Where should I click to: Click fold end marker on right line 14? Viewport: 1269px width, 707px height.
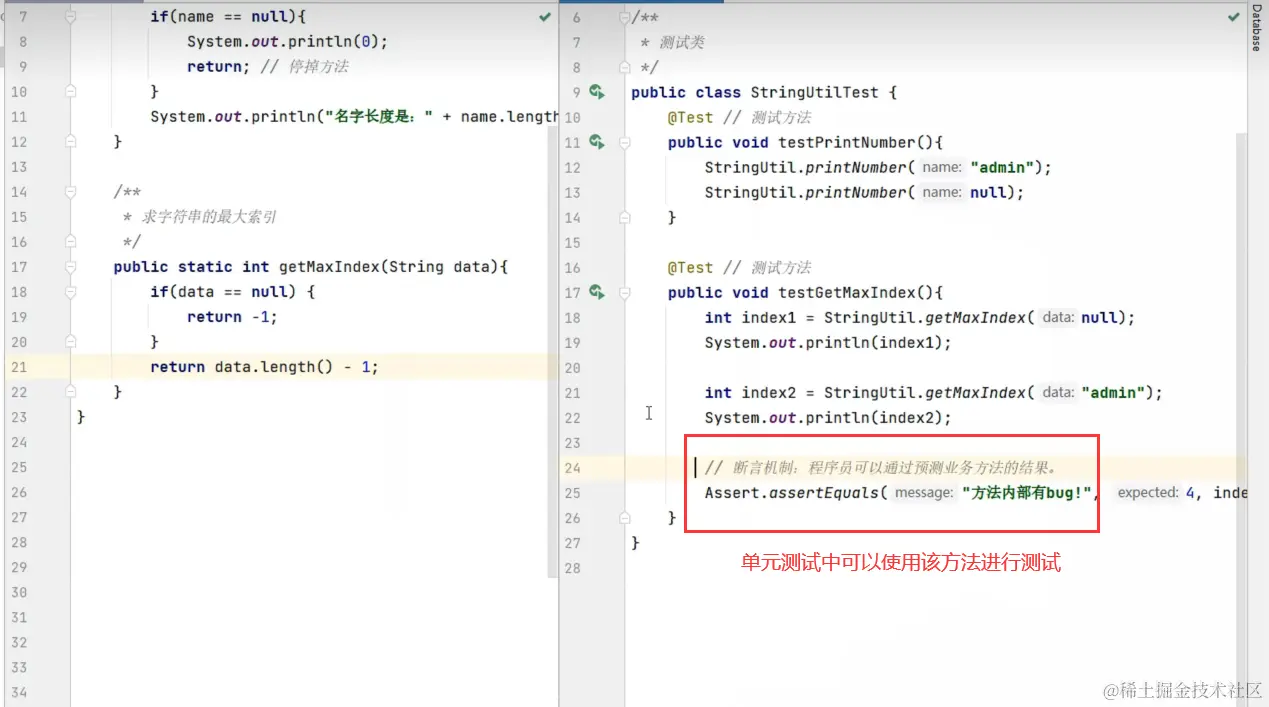pyautogui.click(x=625, y=217)
